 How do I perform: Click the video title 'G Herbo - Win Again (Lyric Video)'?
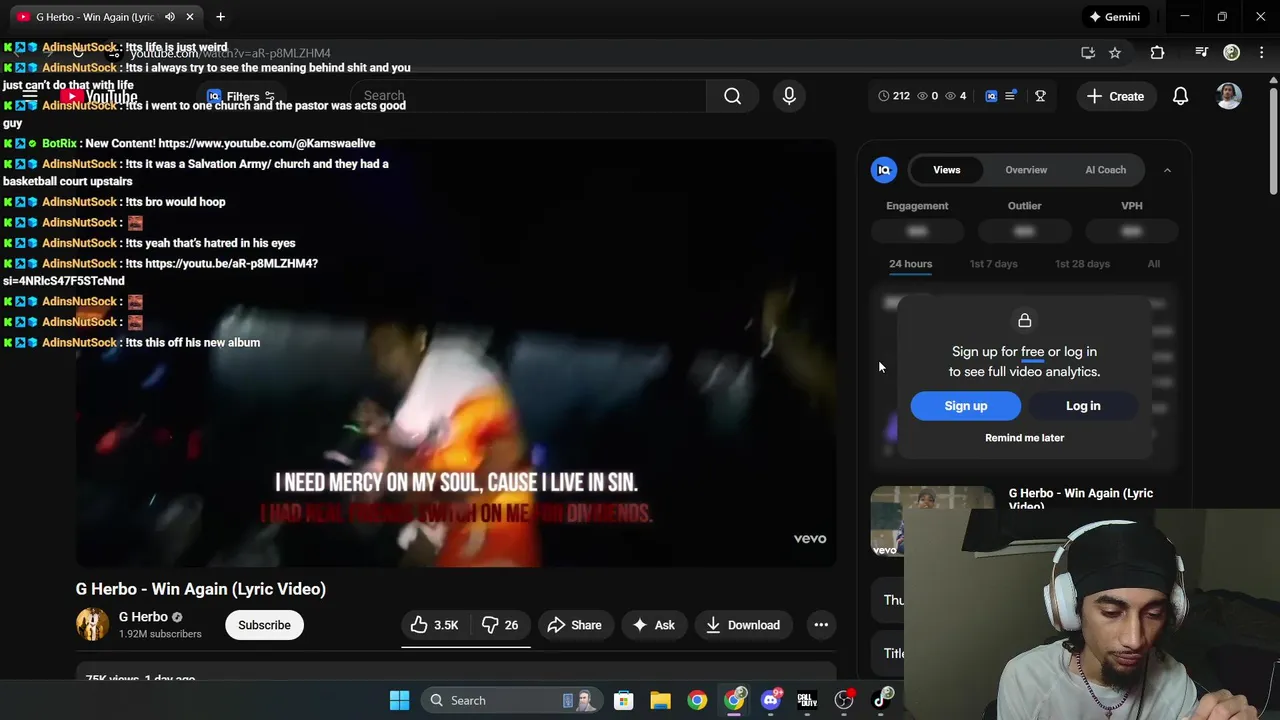(x=201, y=589)
